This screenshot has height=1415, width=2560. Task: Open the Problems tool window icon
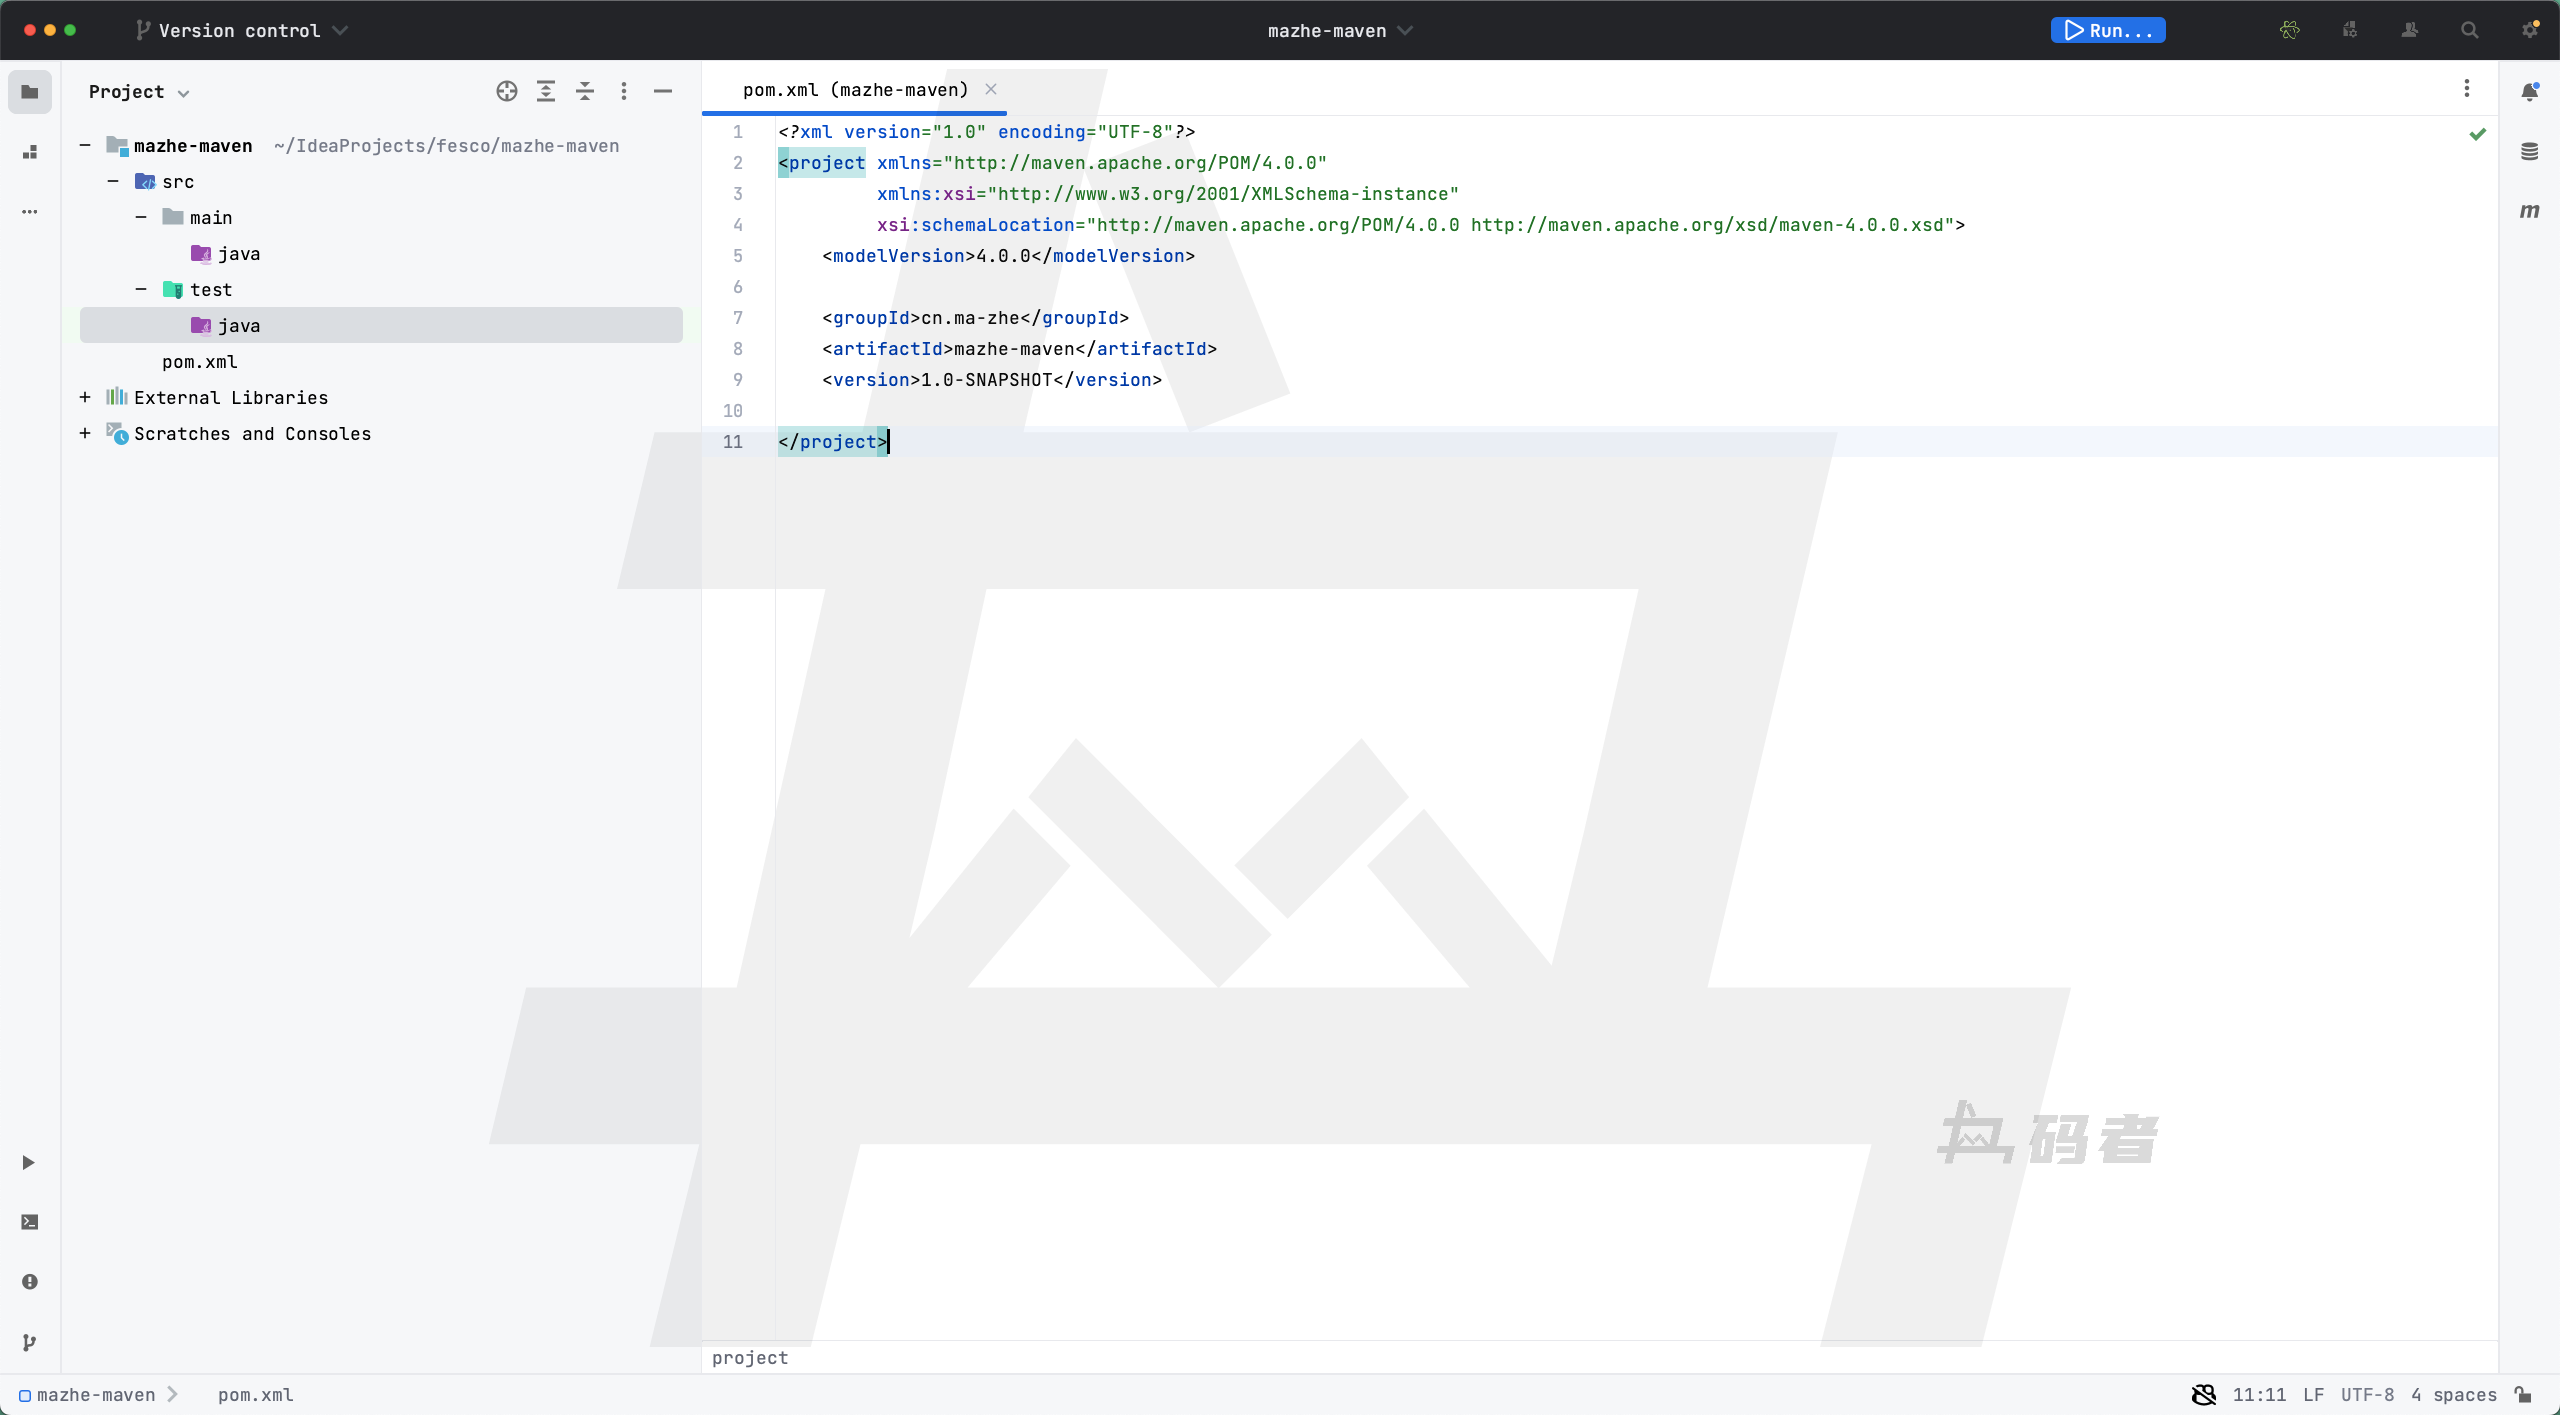click(30, 1282)
